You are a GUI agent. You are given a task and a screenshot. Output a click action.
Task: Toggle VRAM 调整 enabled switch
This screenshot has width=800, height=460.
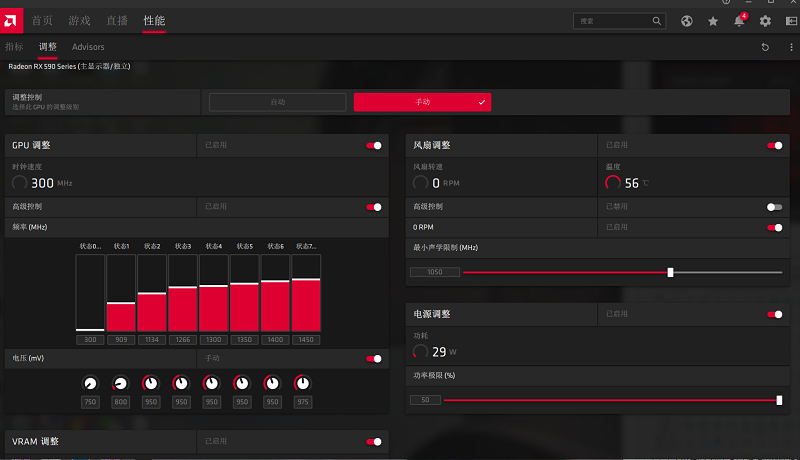[374, 442]
